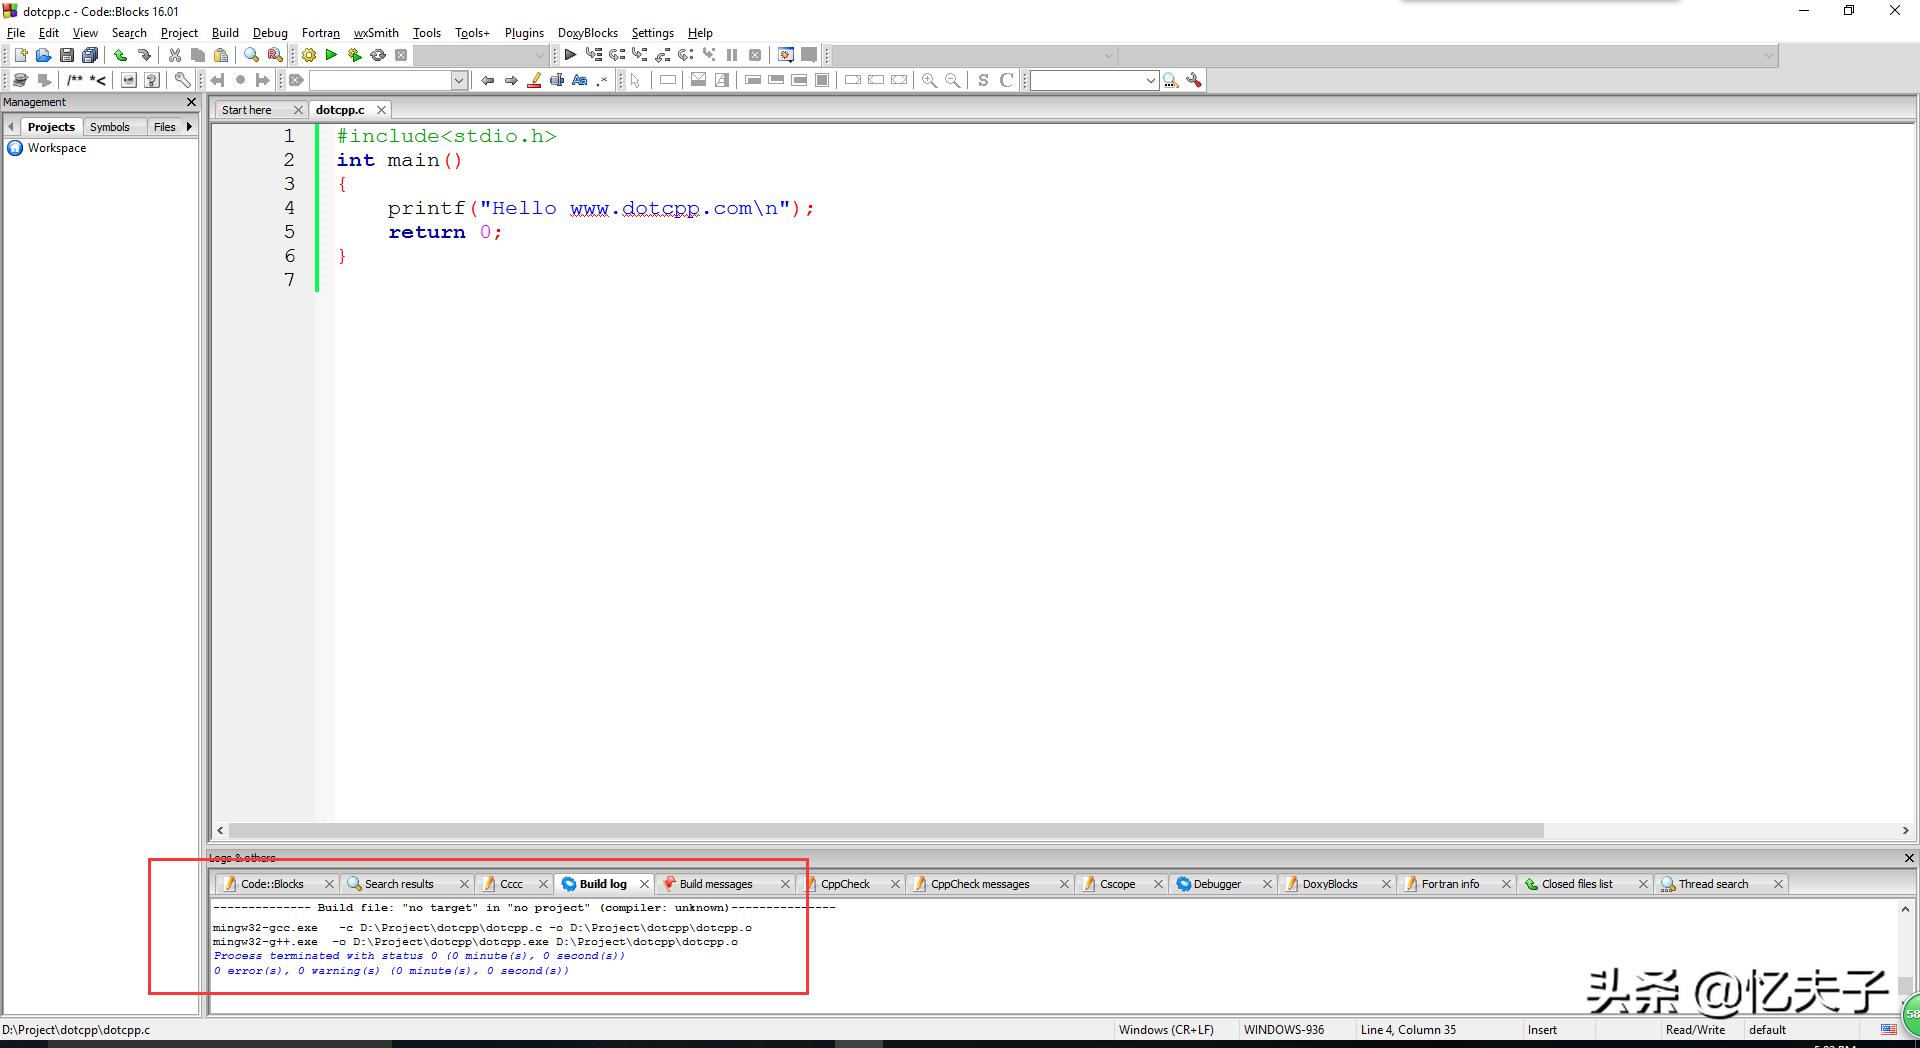Click the Save file icon
This screenshot has height=1048, width=1920.
click(x=66, y=56)
